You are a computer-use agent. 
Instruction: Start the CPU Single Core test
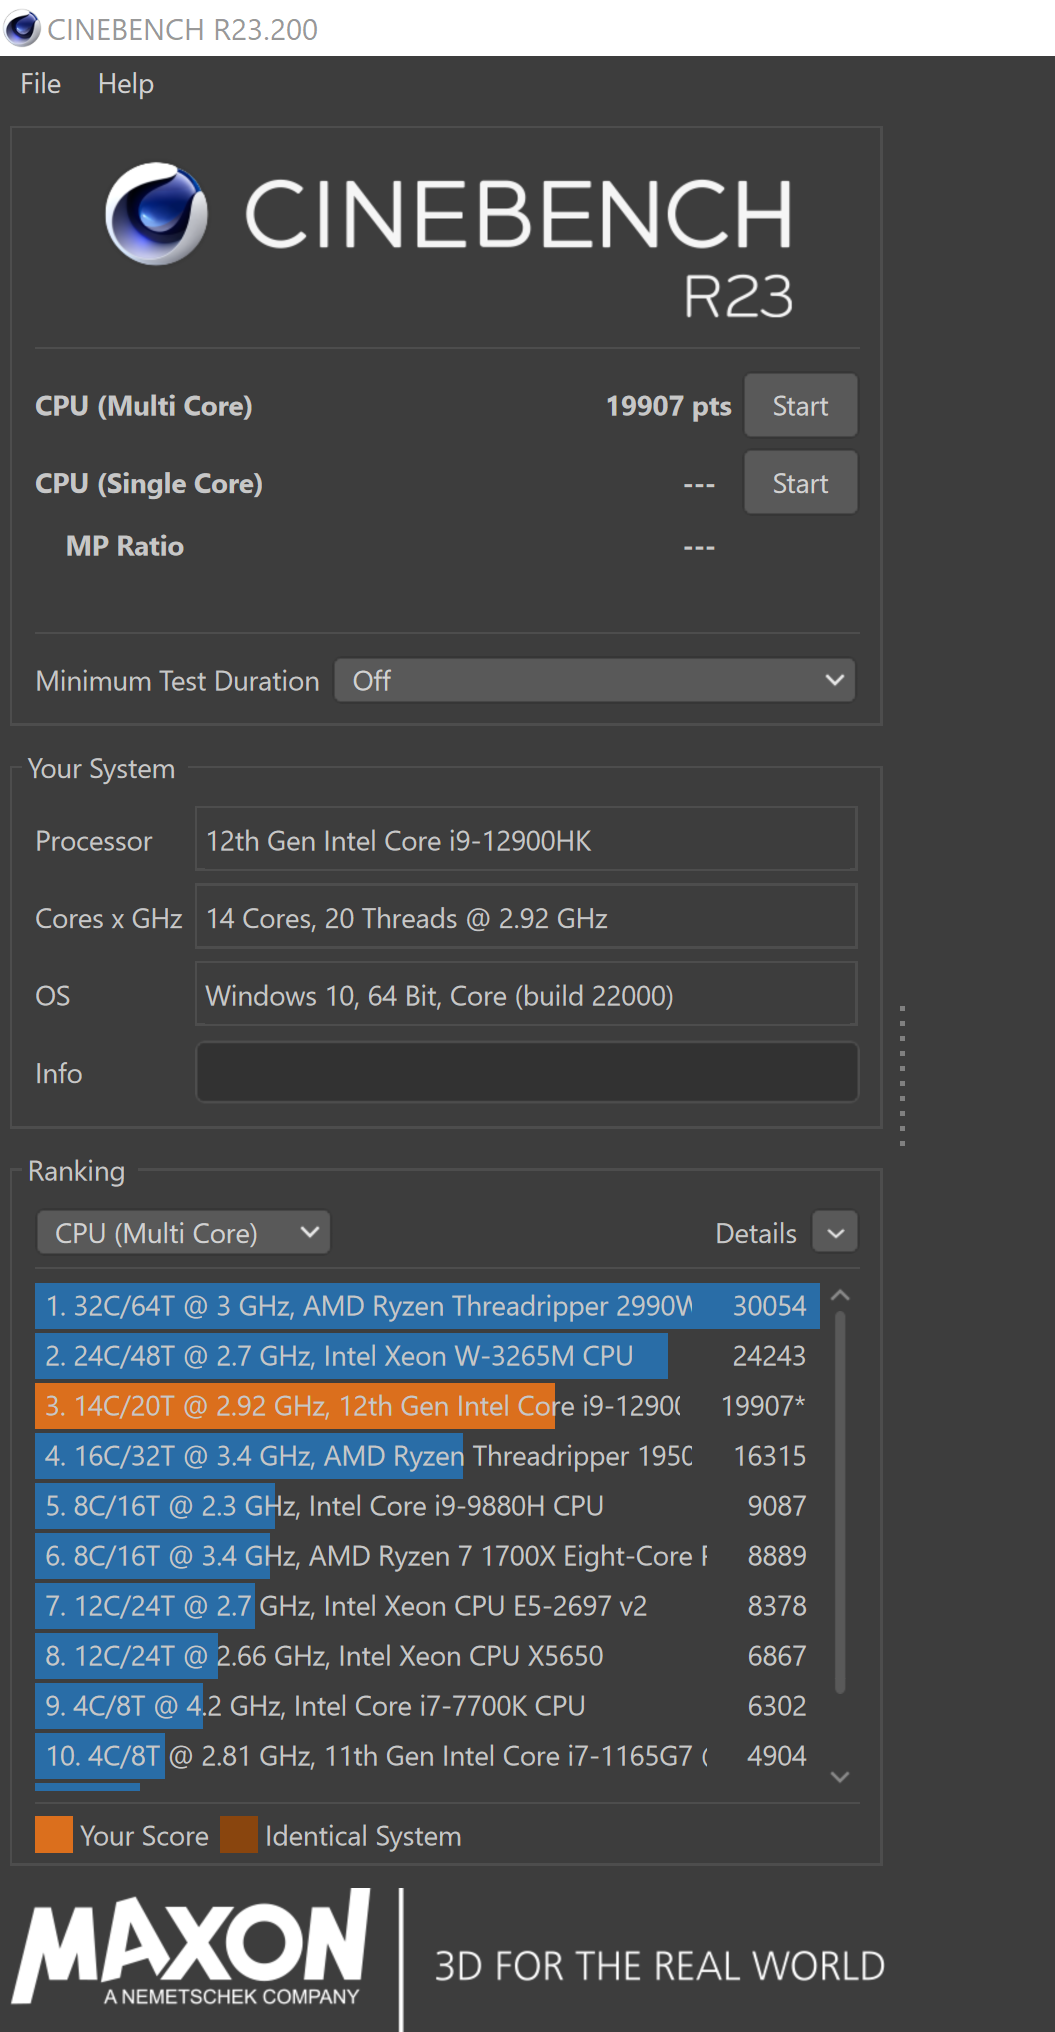(x=799, y=484)
